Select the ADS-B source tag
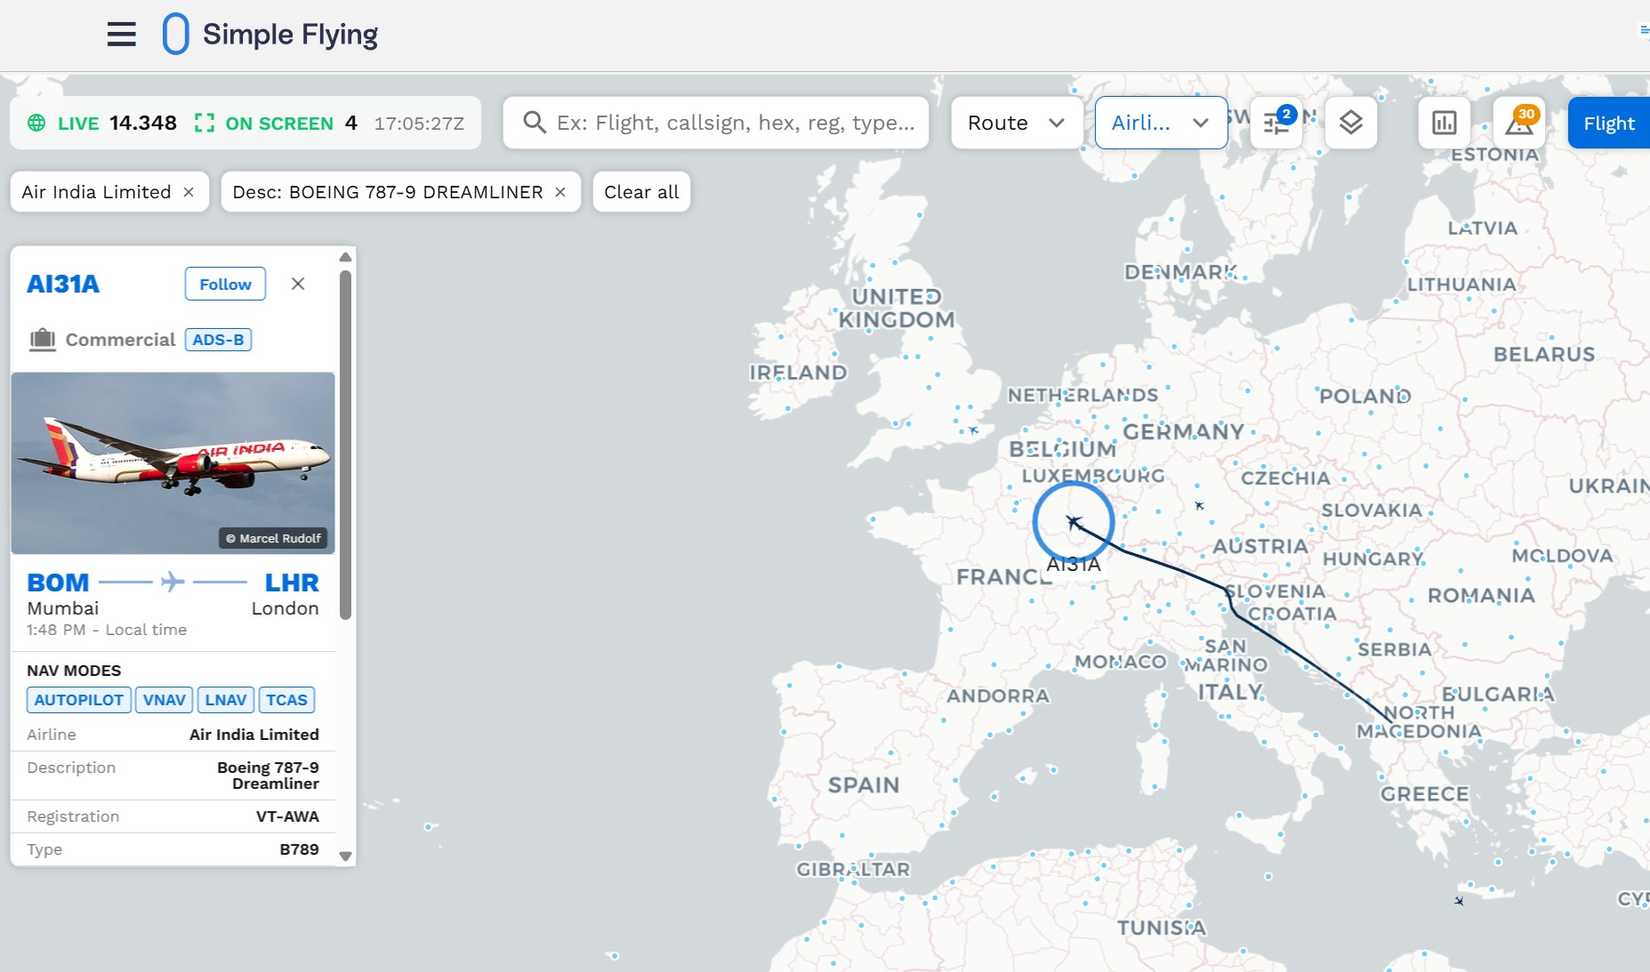 tap(218, 340)
